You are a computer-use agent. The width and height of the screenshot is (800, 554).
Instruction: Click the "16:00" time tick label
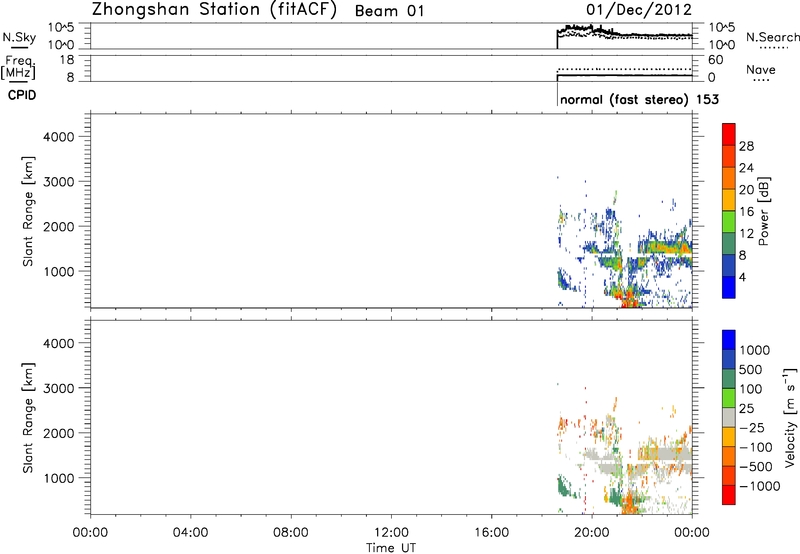pos(491,533)
